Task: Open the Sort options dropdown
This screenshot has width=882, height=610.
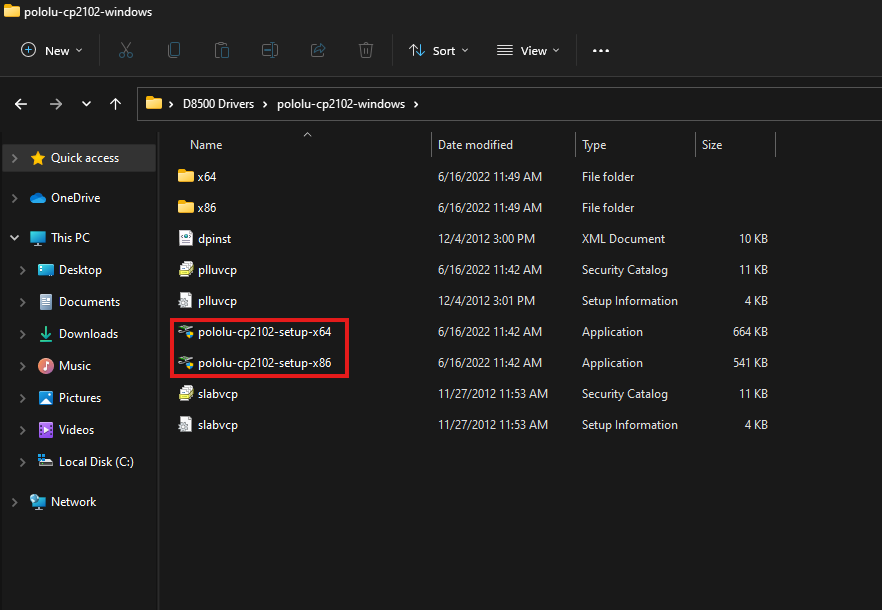Action: (x=439, y=50)
